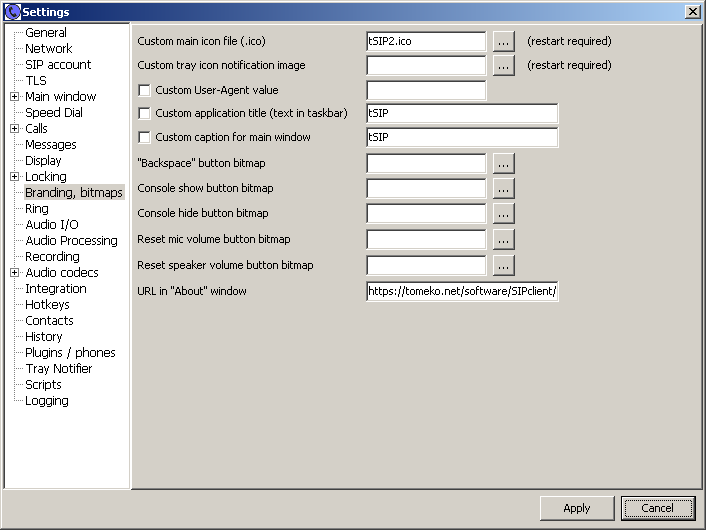Enable Custom User-Agent value checkbox

click(x=145, y=91)
